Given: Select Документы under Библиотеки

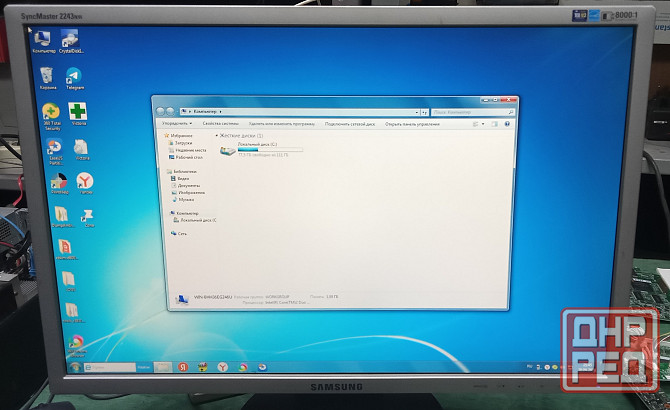Looking at the screenshot, I should pyautogui.click(x=189, y=185).
